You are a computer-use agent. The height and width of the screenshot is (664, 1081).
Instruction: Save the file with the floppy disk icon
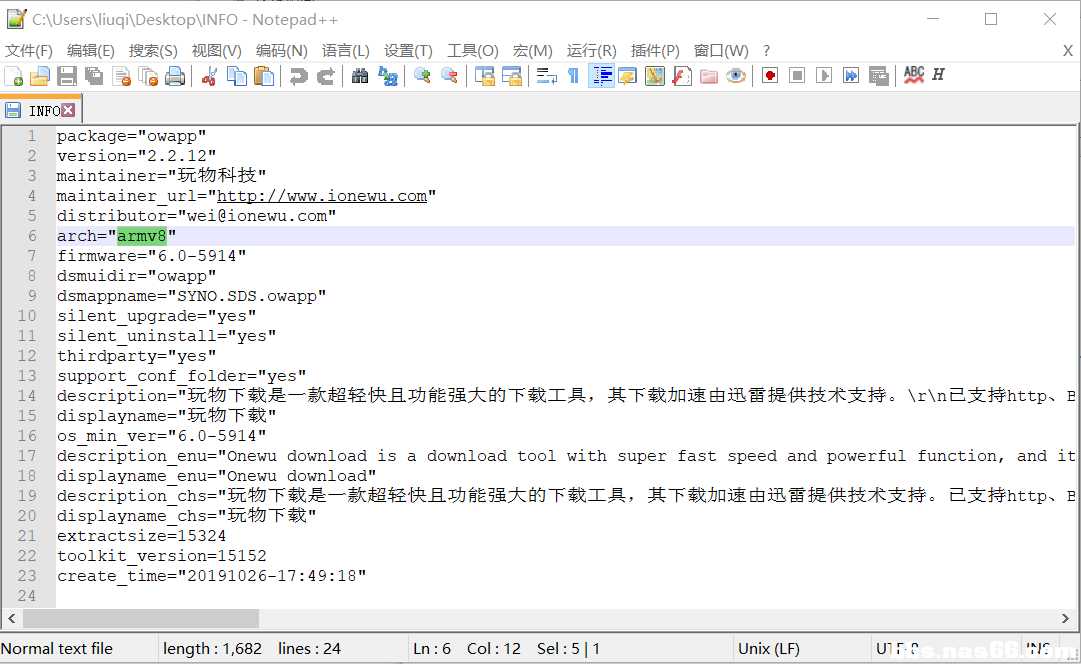67,76
